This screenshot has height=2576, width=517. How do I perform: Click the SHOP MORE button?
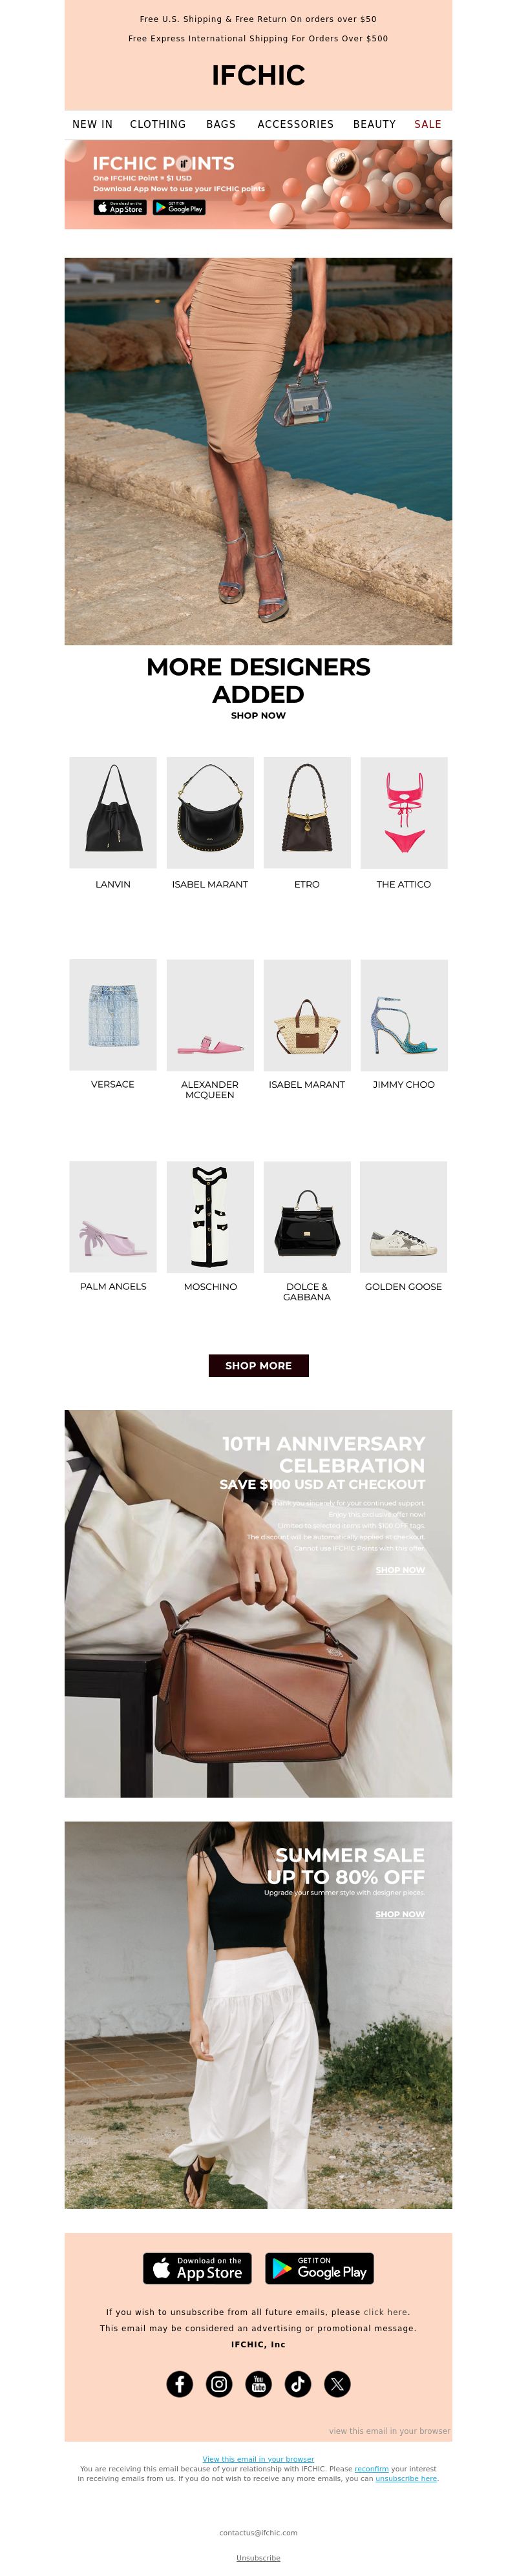[258, 1365]
